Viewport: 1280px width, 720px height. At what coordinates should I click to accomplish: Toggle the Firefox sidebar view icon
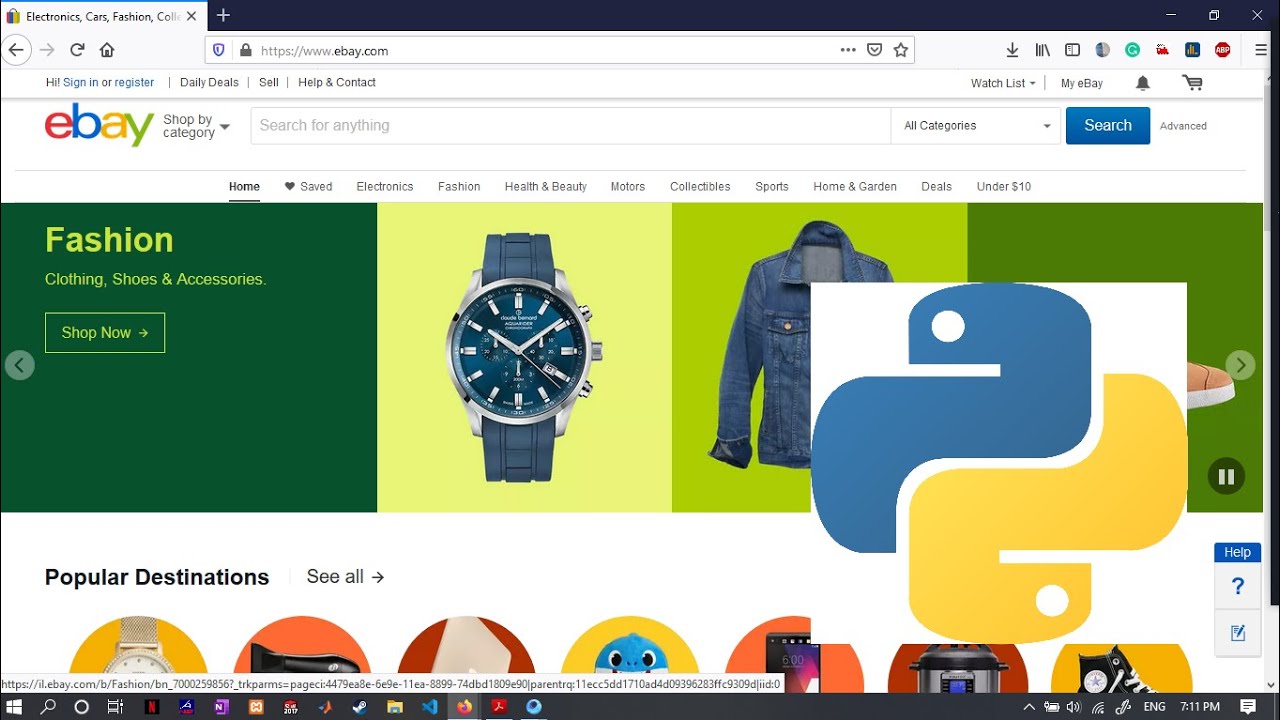[x=1072, y=50]
